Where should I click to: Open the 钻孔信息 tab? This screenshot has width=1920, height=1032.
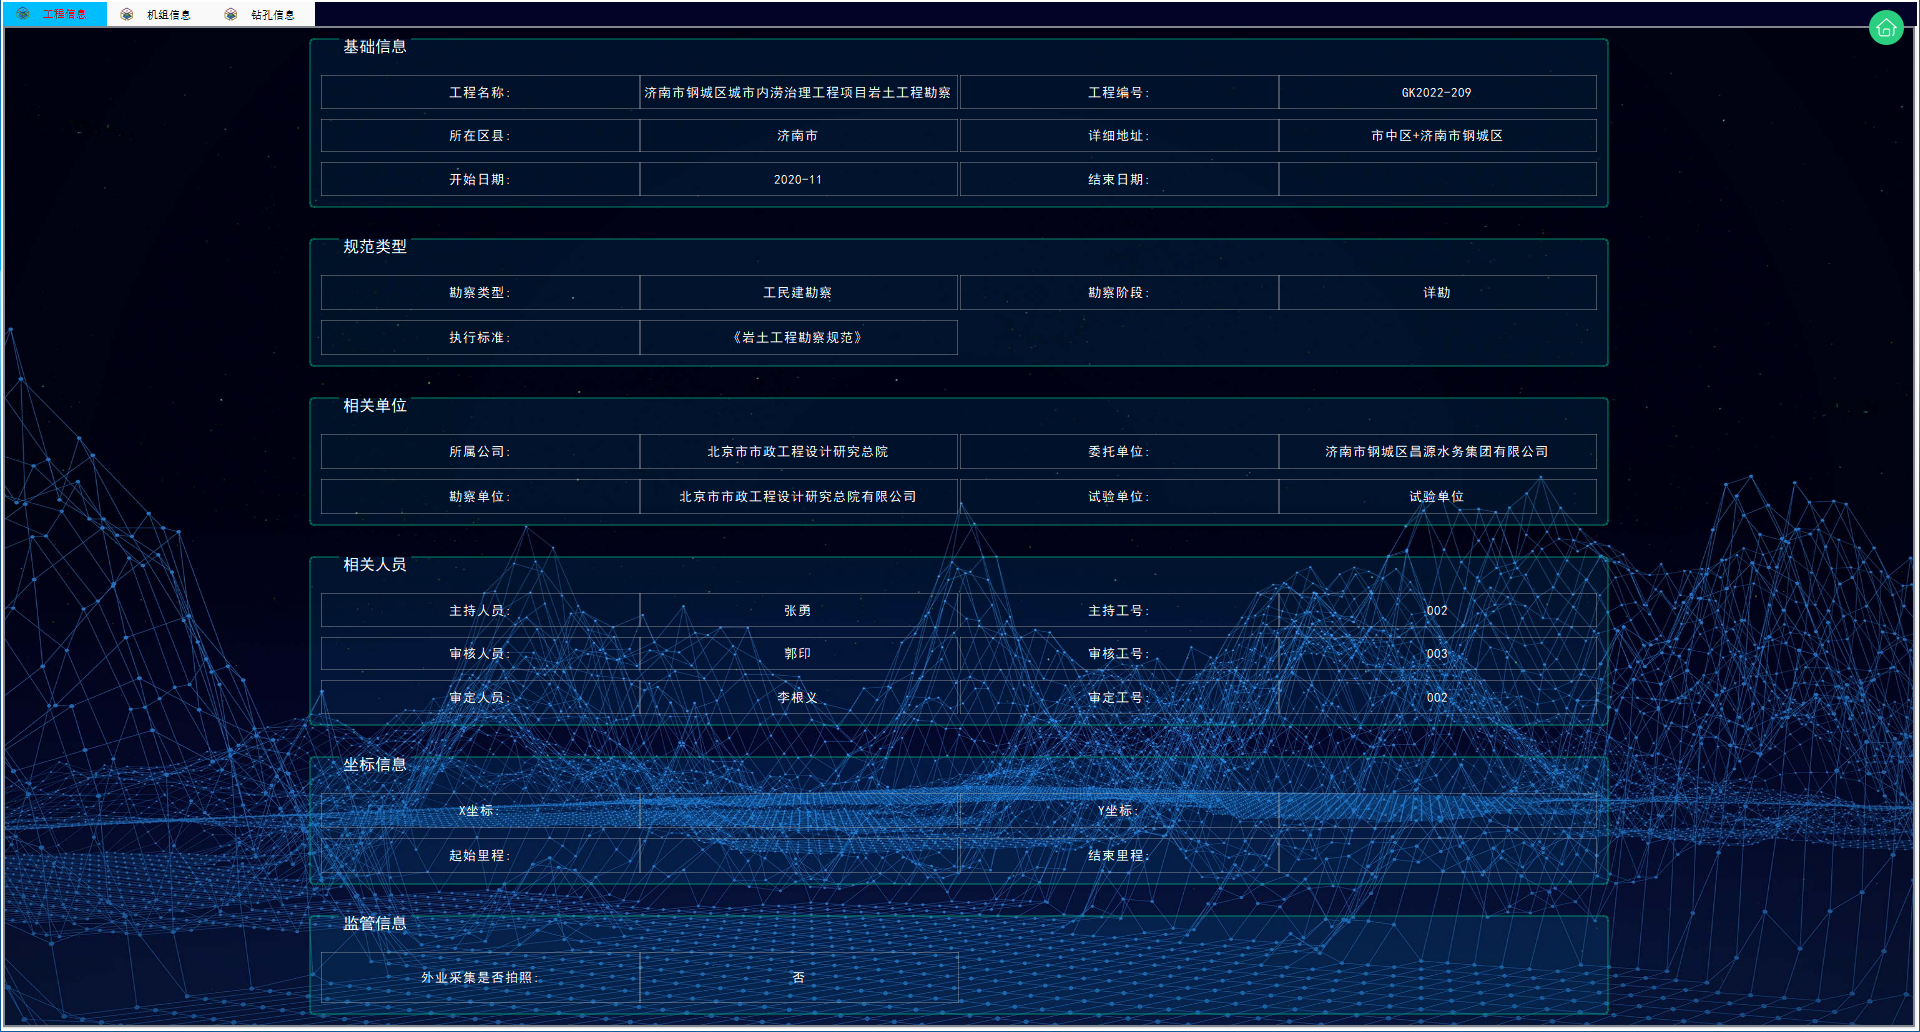point(272,14)
